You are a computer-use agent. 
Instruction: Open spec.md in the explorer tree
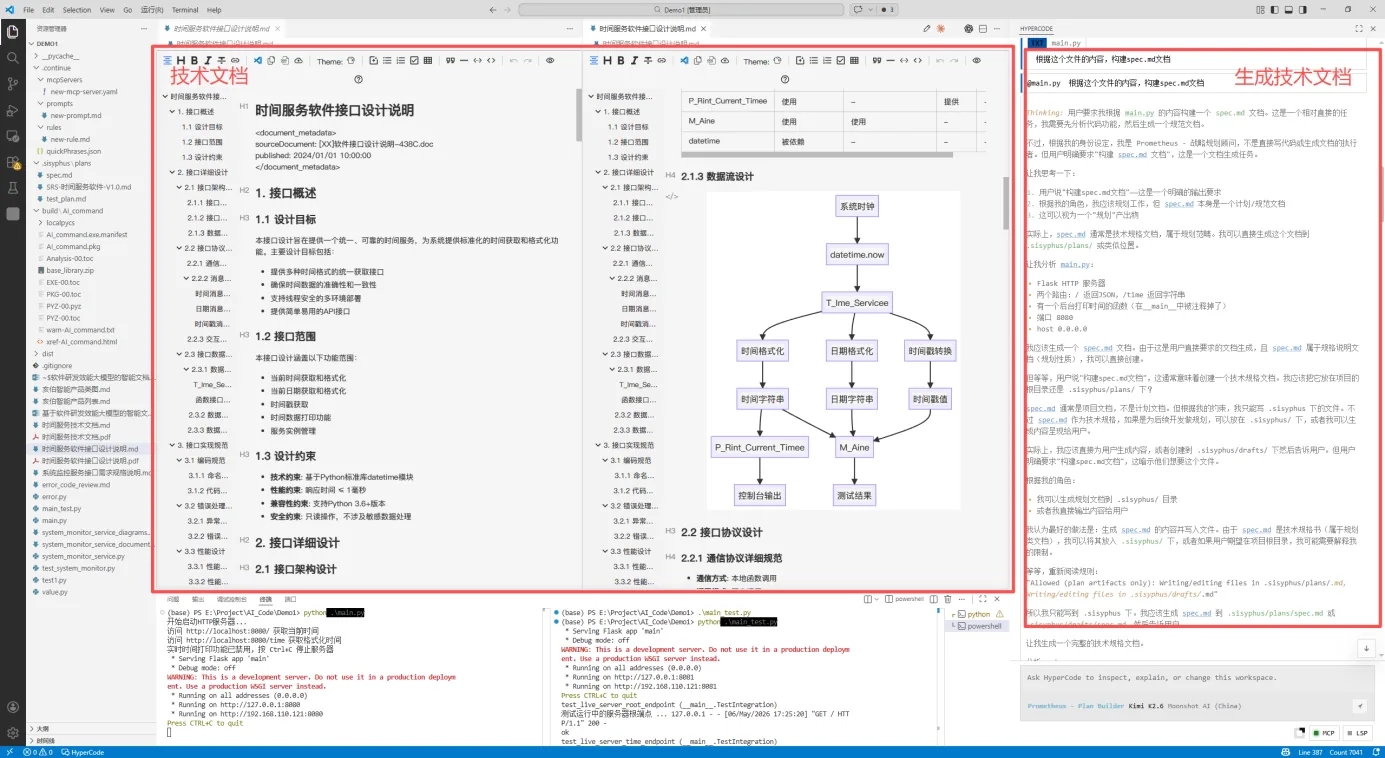click(x=59, y=175)
